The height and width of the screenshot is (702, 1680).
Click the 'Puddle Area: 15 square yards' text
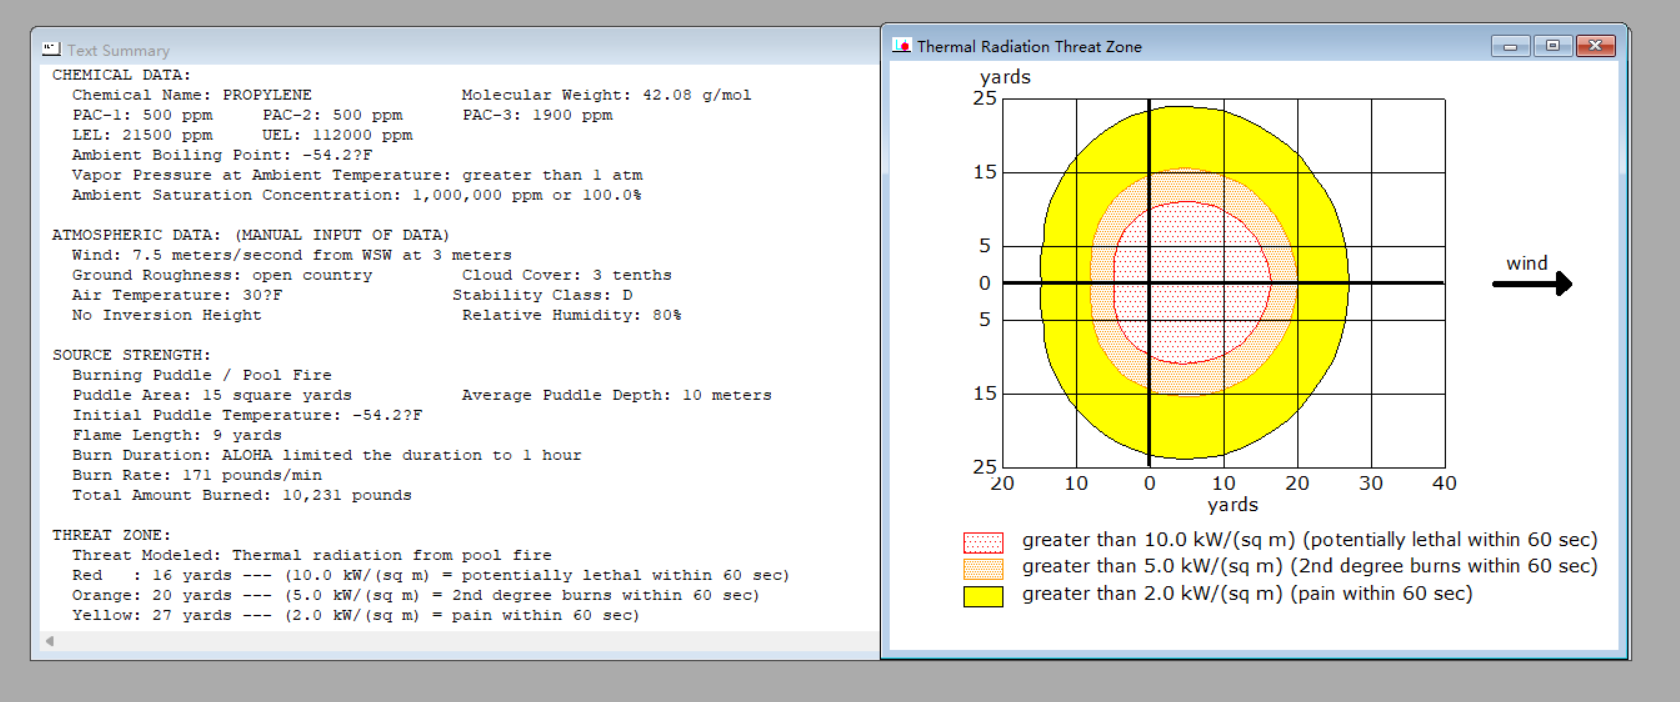click(212, 395)
